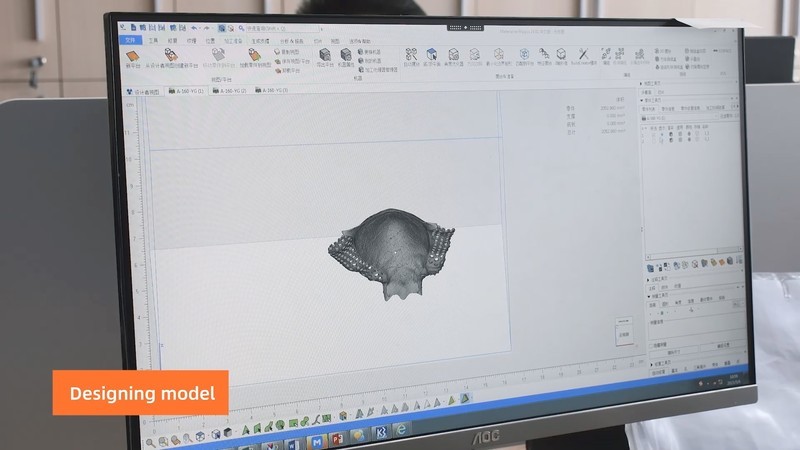The height and width of the screenshot is (450, 800).
Task: Collapse the top right panel section header
Action: click(x=645, y=100)
